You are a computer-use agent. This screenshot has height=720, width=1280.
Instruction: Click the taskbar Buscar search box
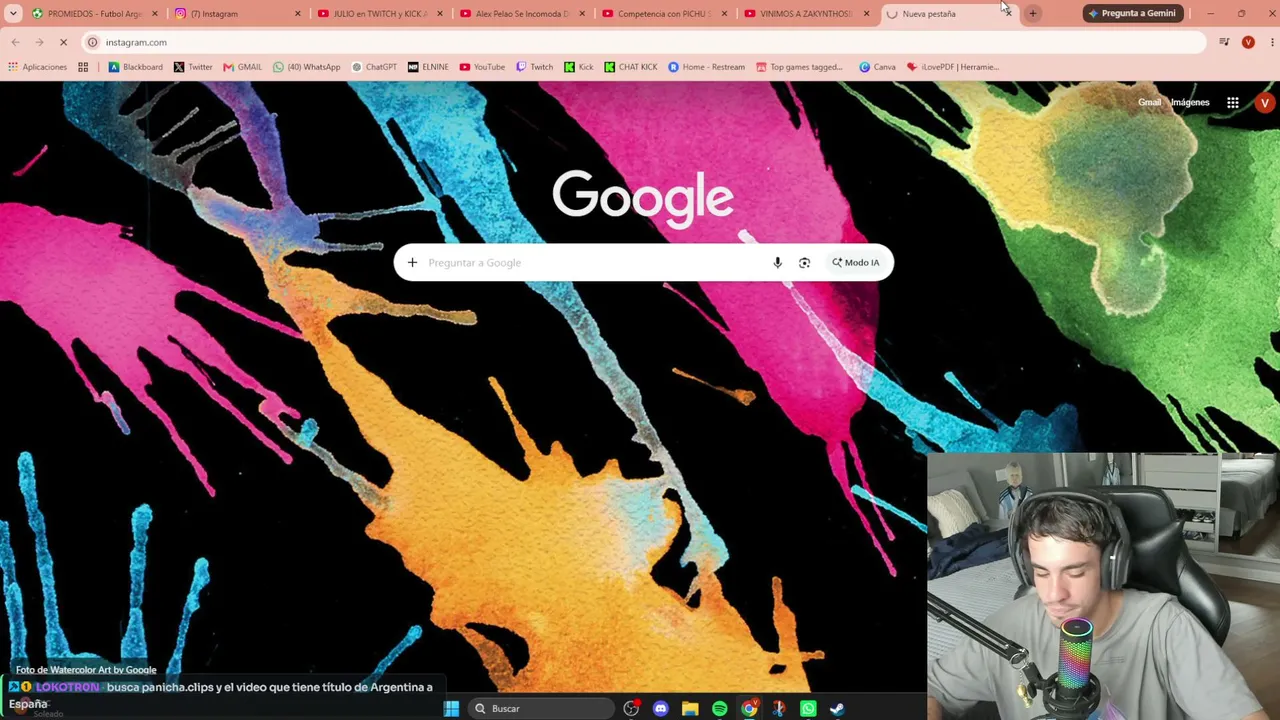click(541, 709)
